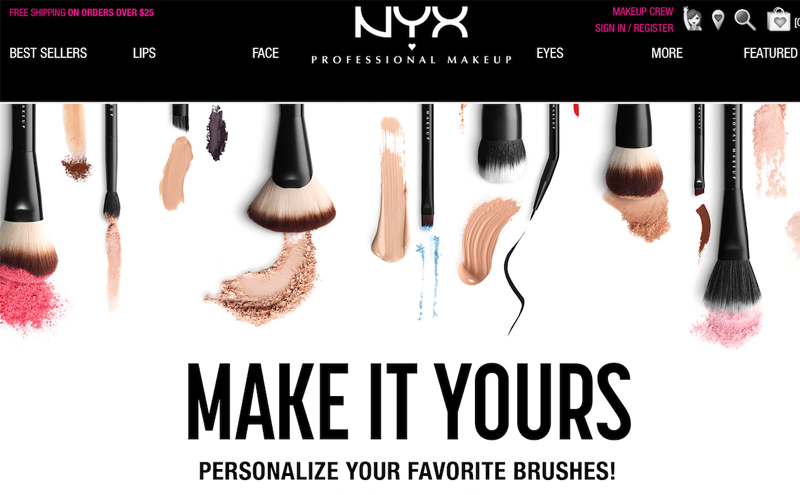Click the Make It Yours headline
This screenshot has width=800, height=495.
click(409, 402)
